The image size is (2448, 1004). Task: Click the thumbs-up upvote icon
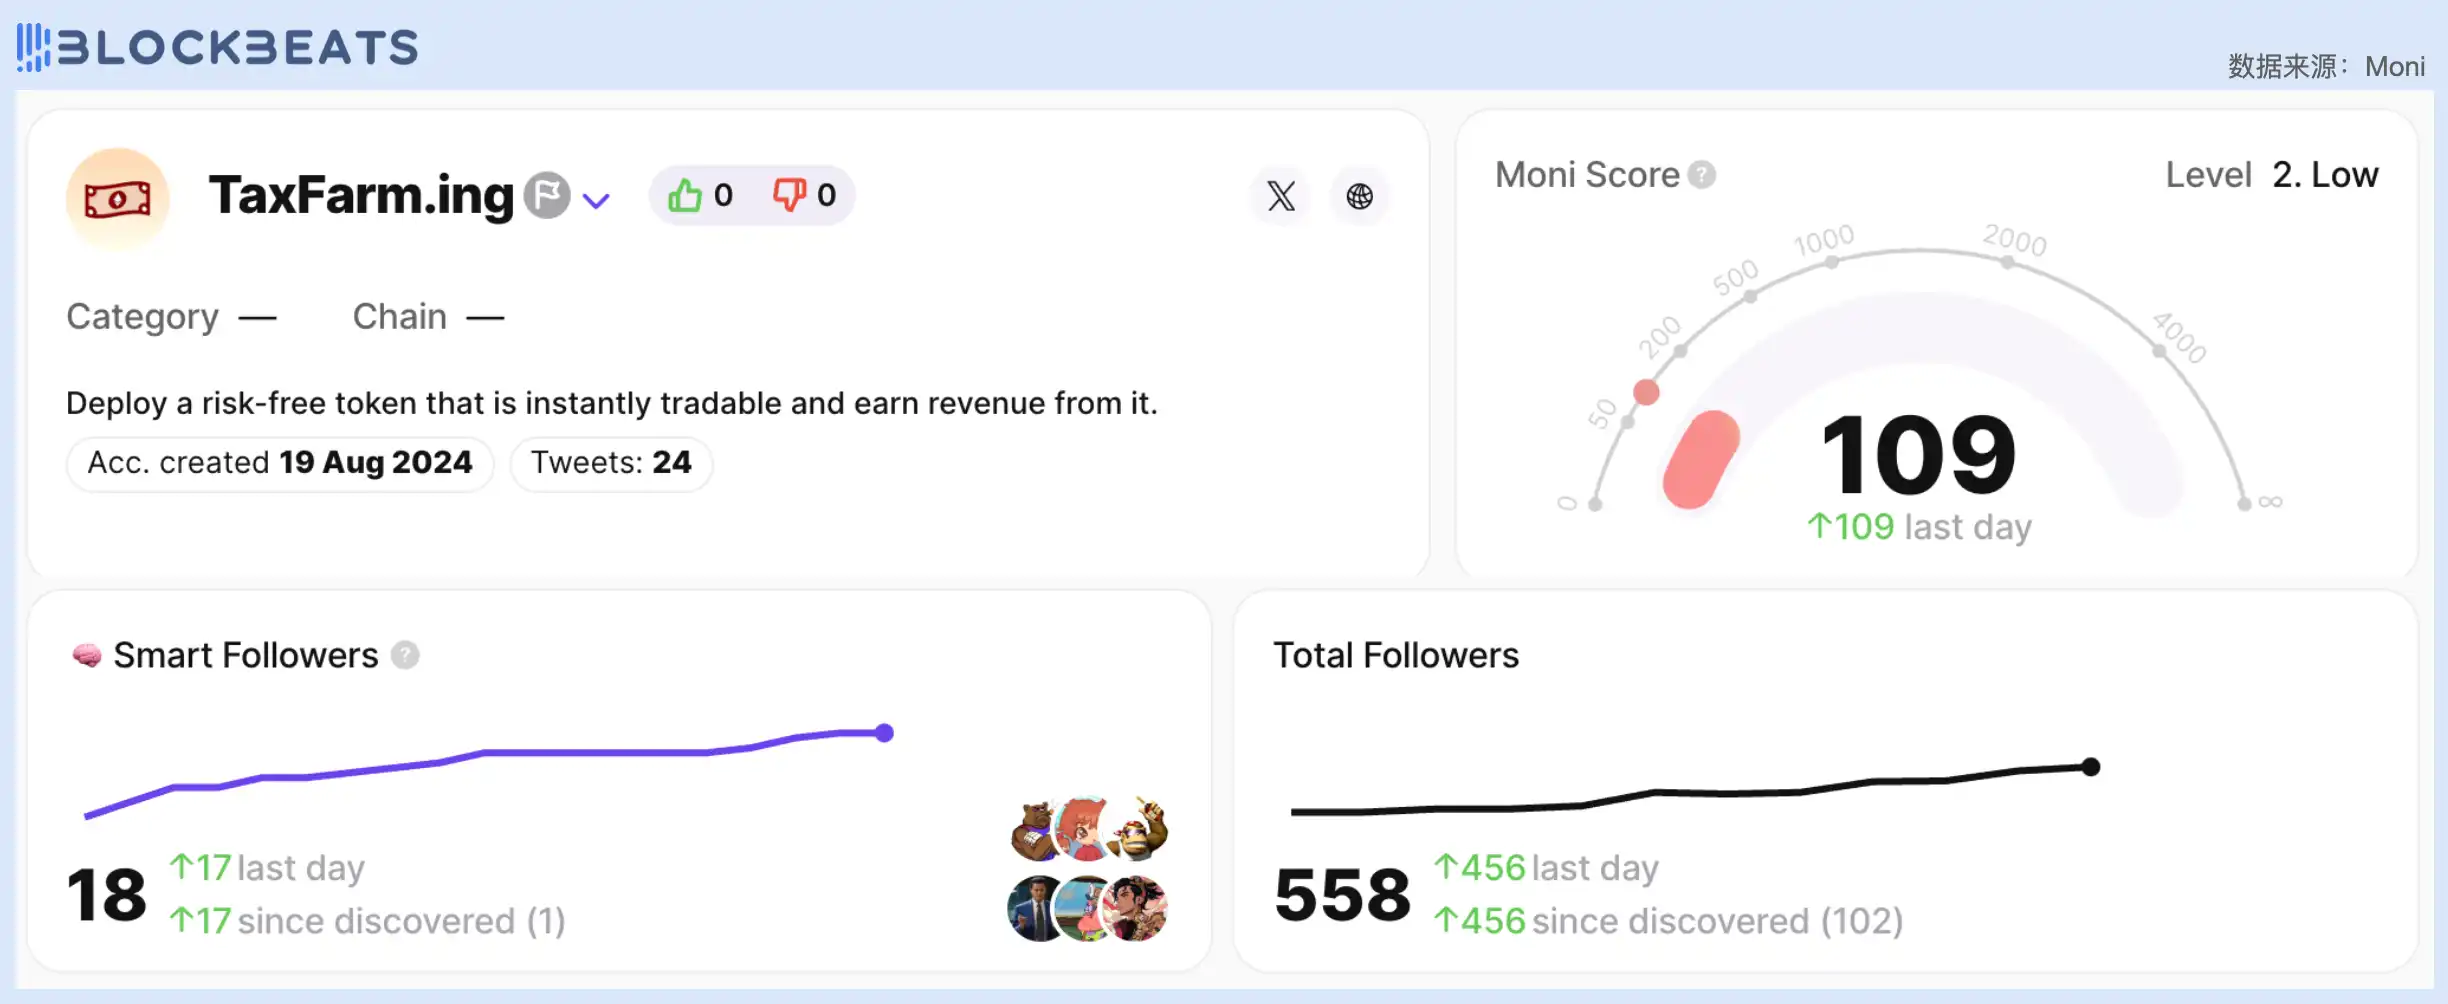[685, 195]
